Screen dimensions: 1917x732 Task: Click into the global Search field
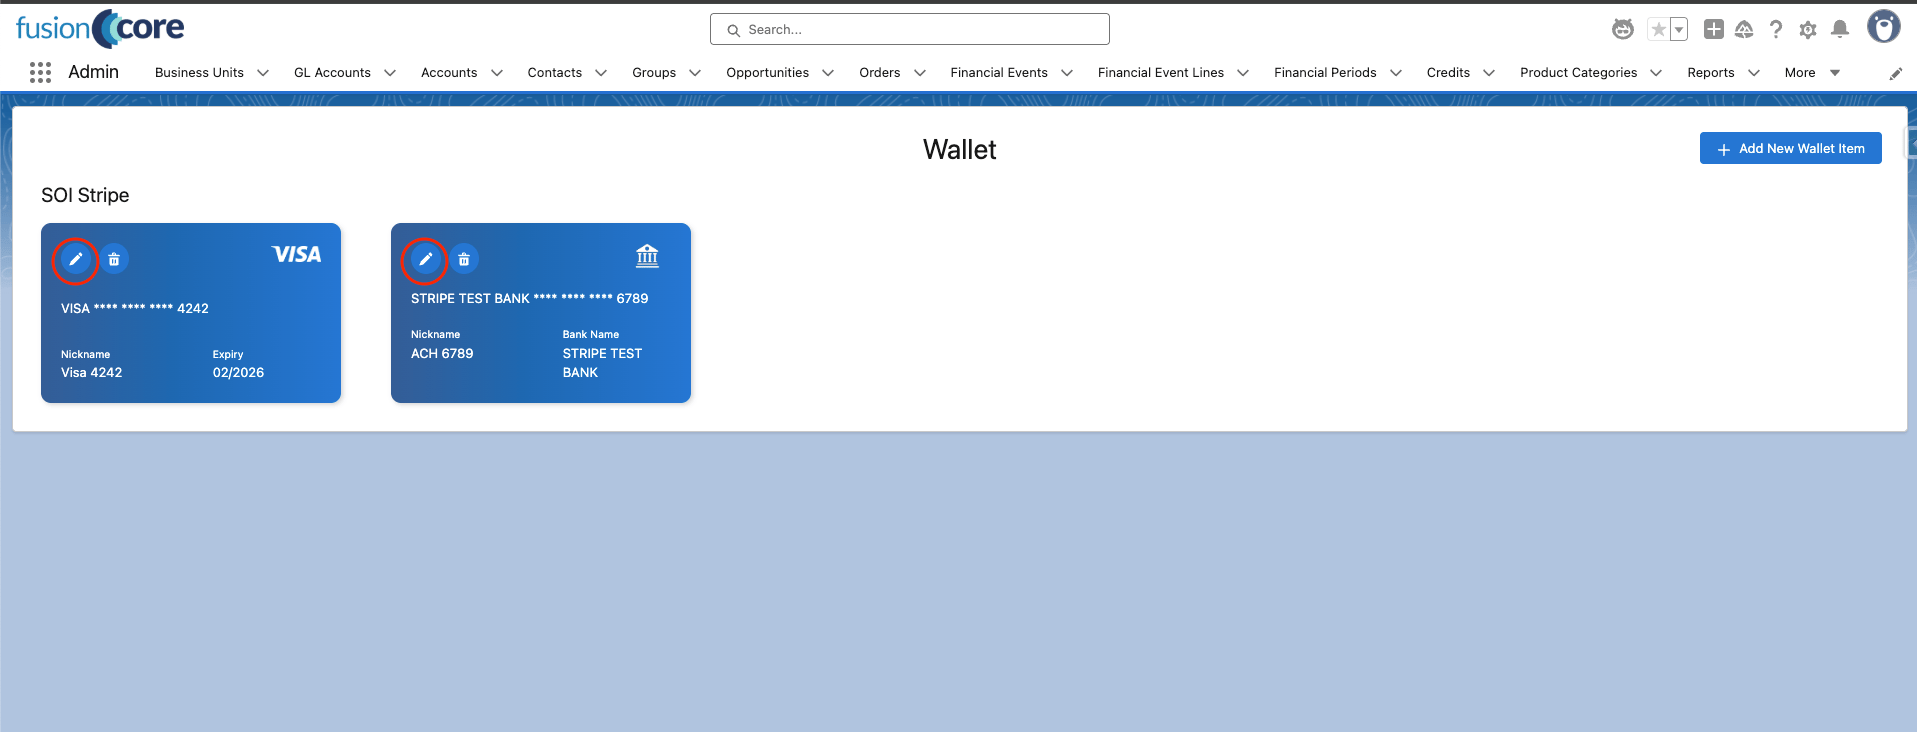pyautogui.click(x=910, y=29)
